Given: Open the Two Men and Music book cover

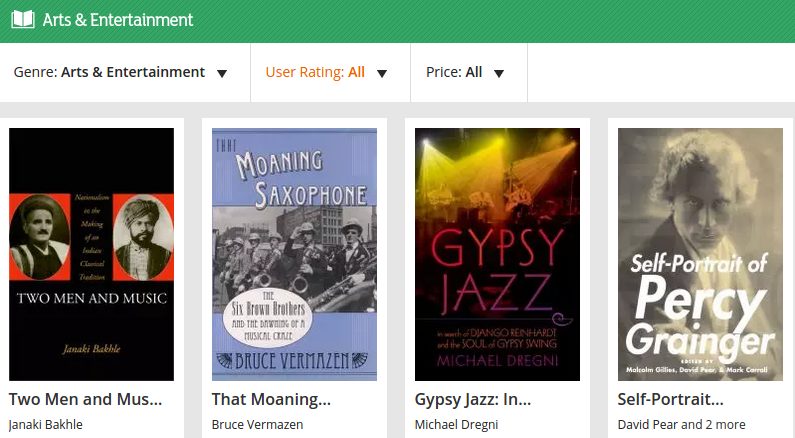Looking at the screenshot, I should coord(91,254).
